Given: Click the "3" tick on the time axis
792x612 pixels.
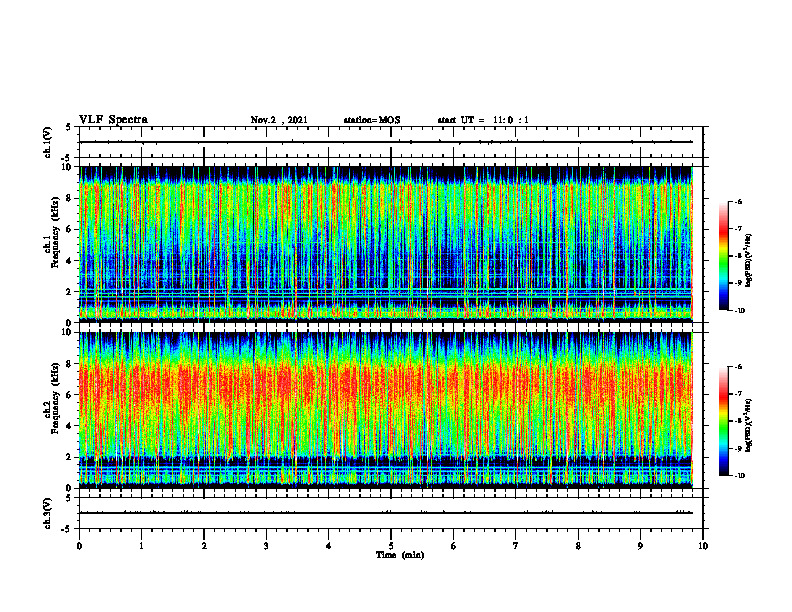Looking at the screenshot, I should [266, 546].
